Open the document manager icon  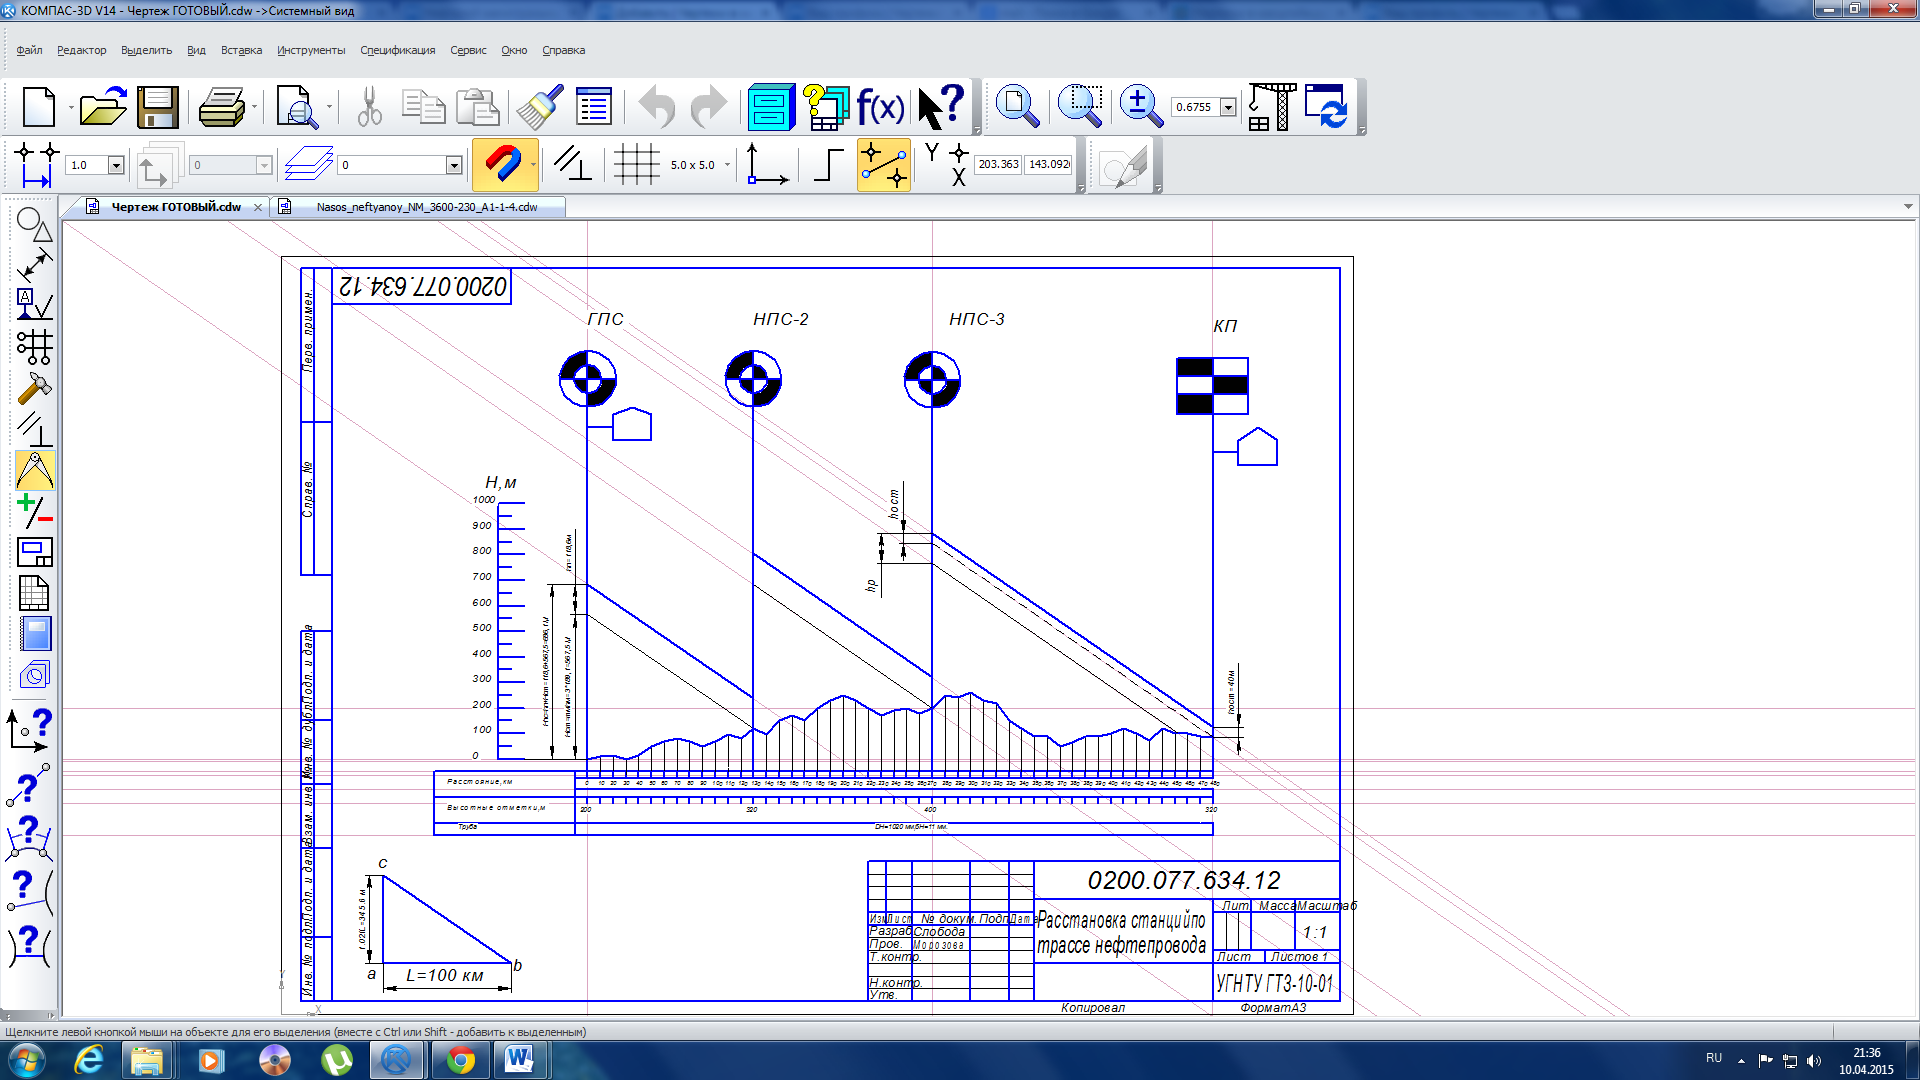[x=771, y=107]
